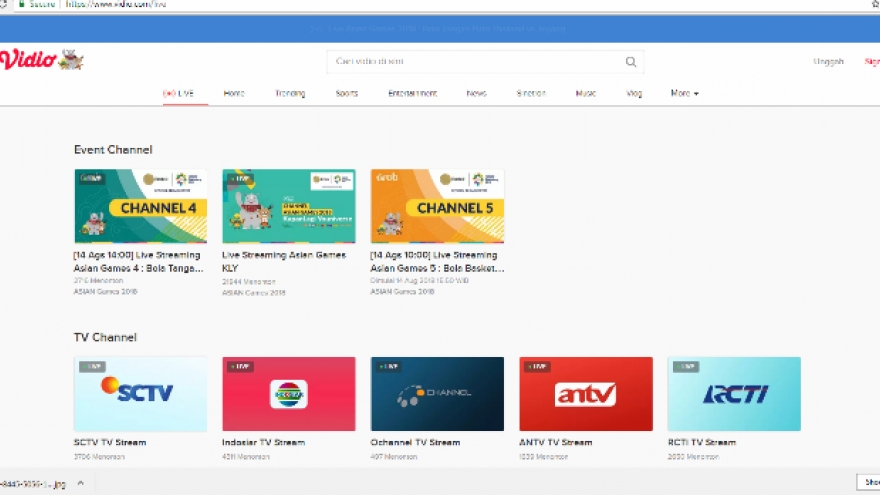Click Indosiar TV Stream title
Viewport: 880px width, 495px height.
[x=263, y=442]
